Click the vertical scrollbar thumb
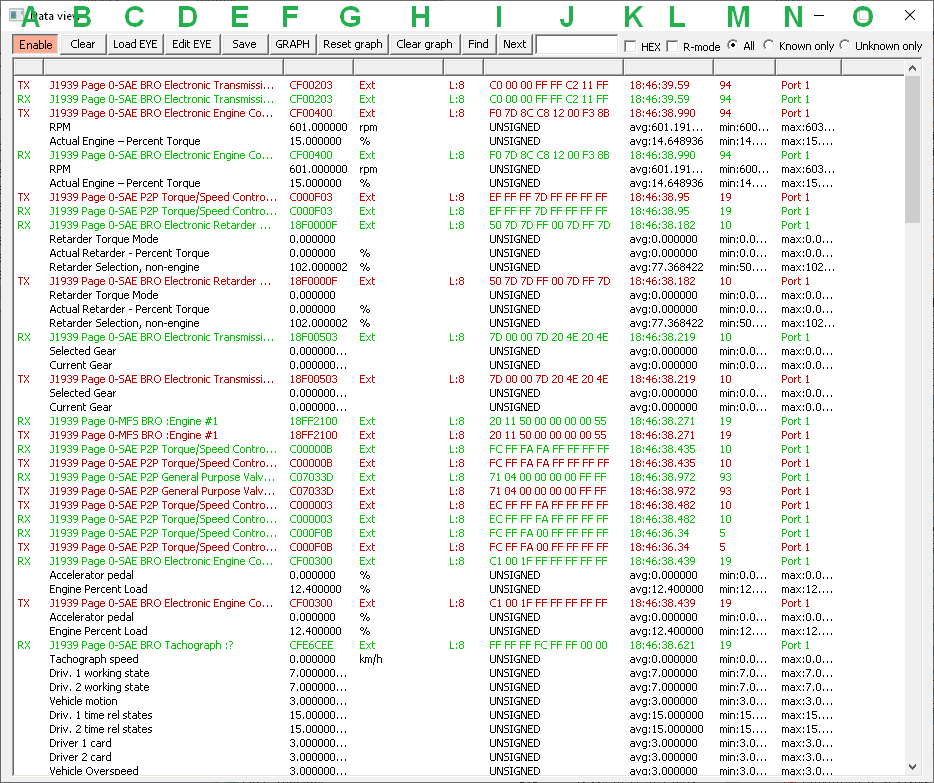 coord(913,150)
